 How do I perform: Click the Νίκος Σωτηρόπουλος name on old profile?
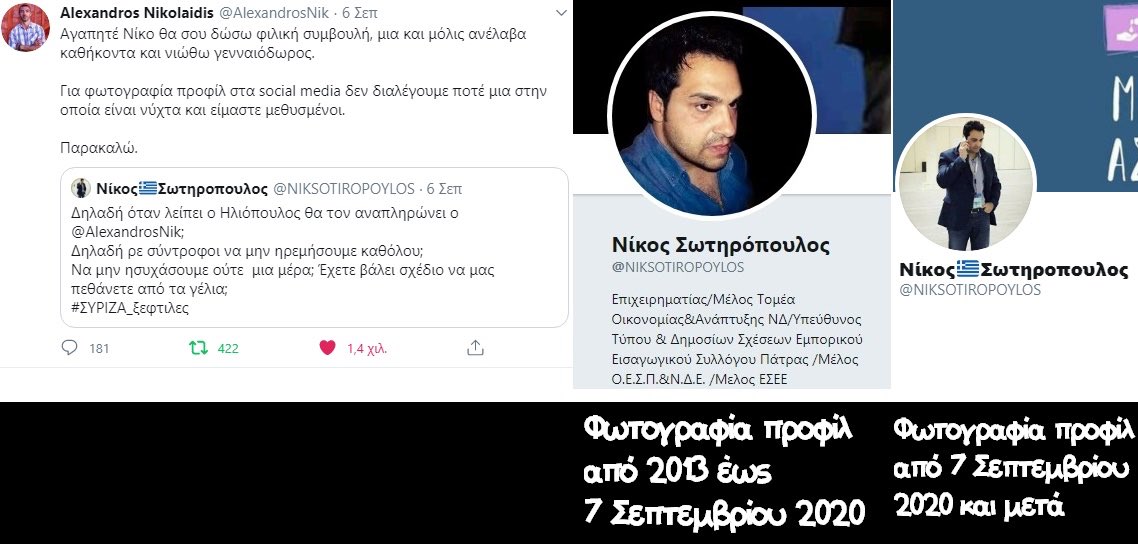tap(721, 244)
